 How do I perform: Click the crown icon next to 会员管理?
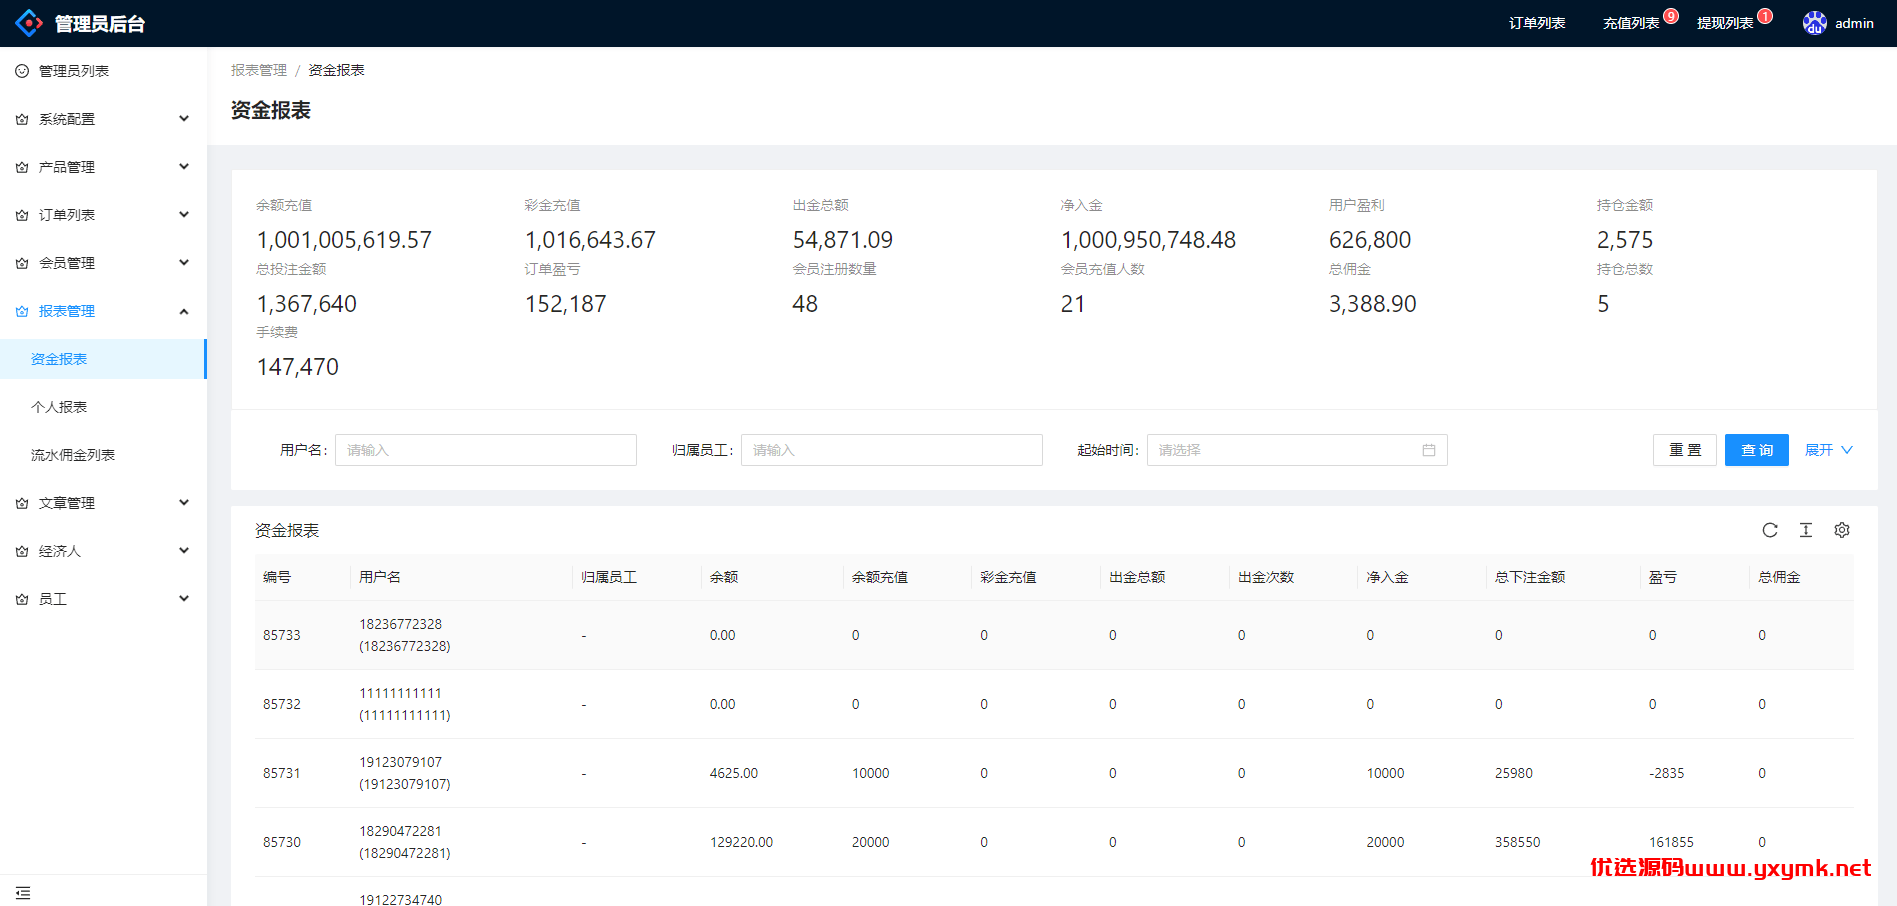tap(22, 263)
